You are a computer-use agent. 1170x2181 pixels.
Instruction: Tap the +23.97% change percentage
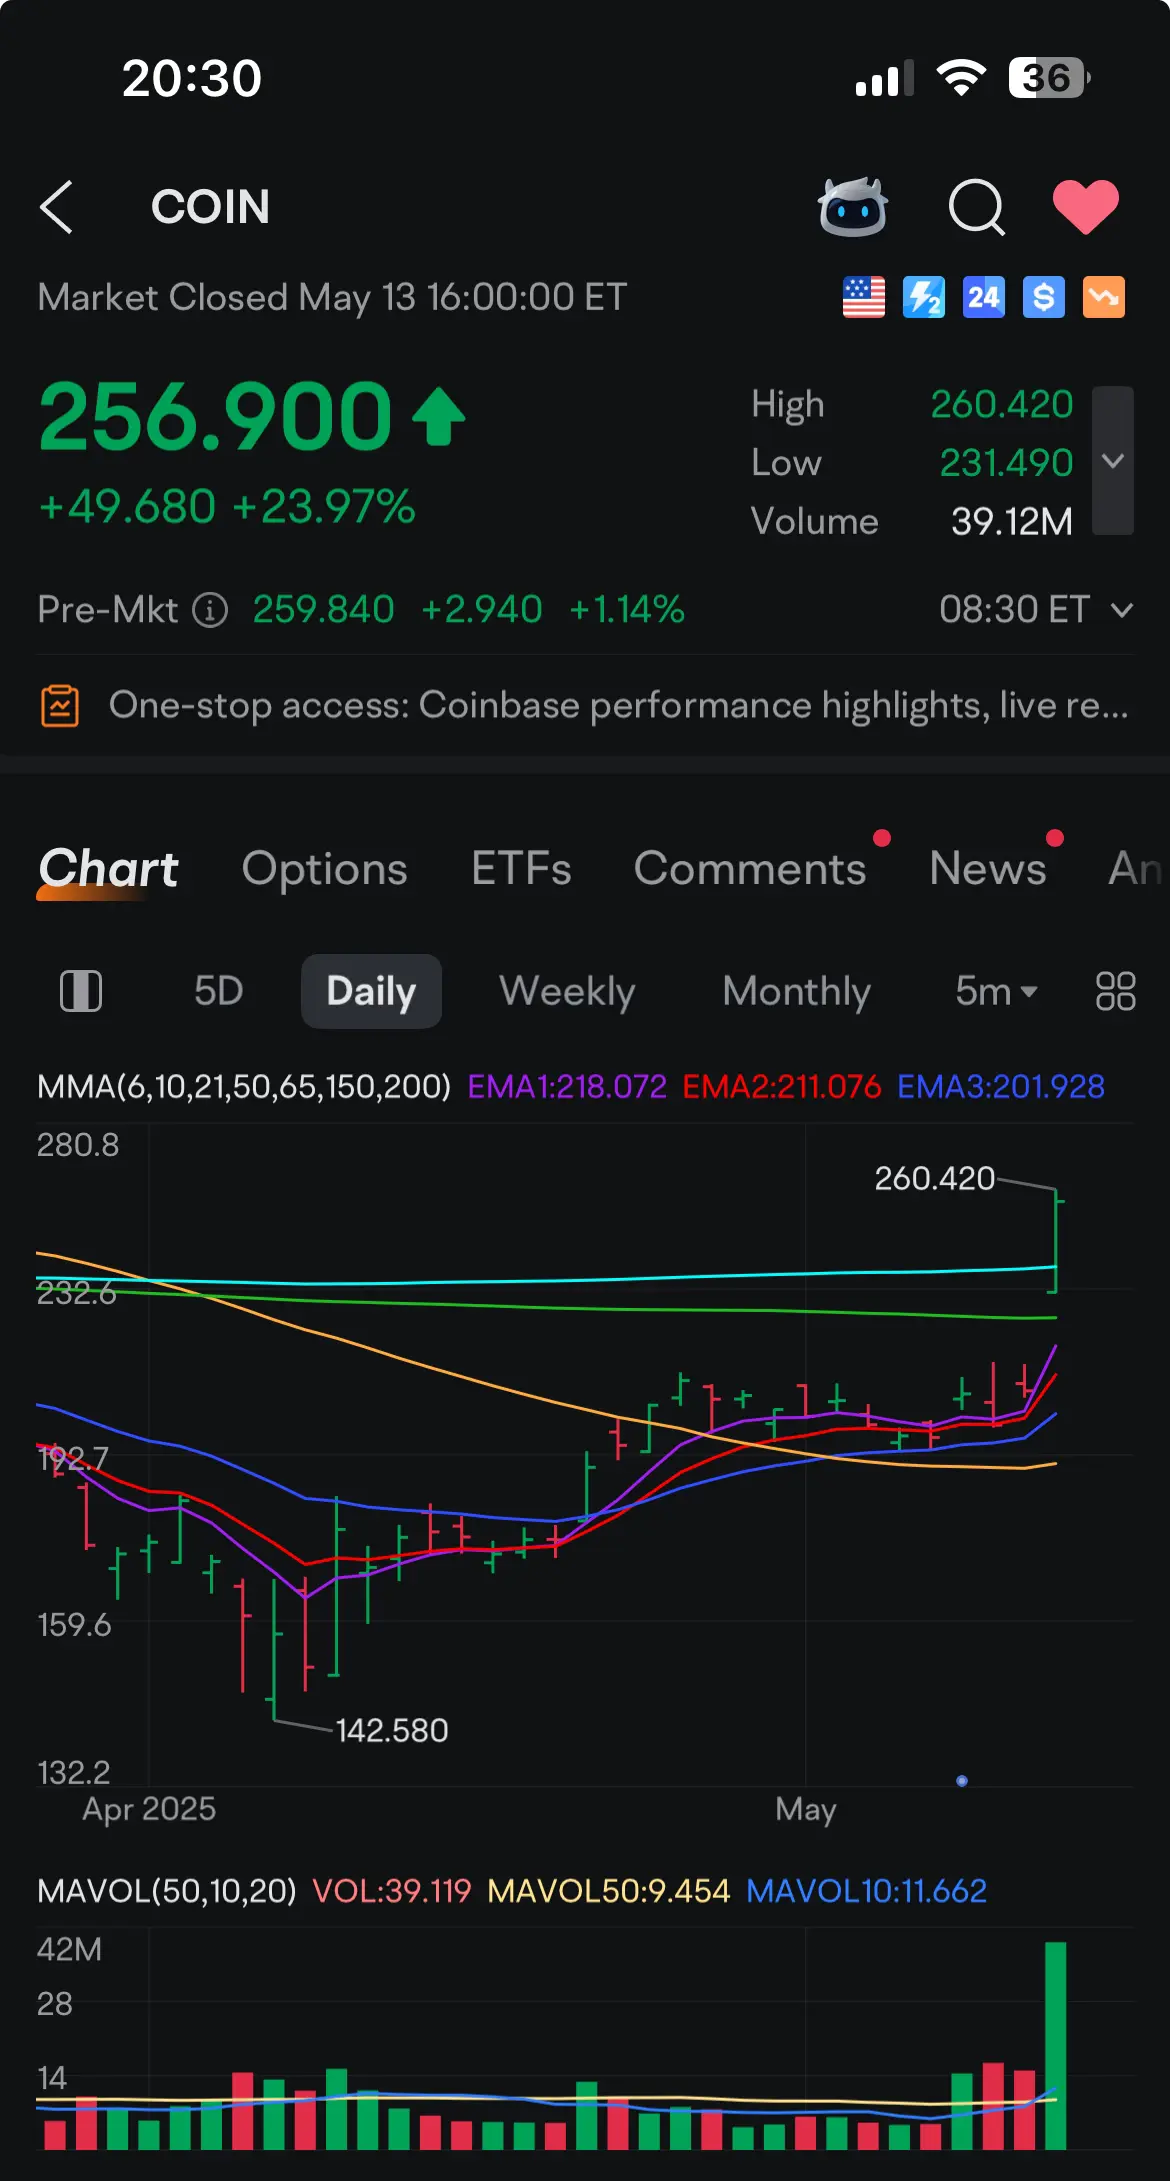324,506
